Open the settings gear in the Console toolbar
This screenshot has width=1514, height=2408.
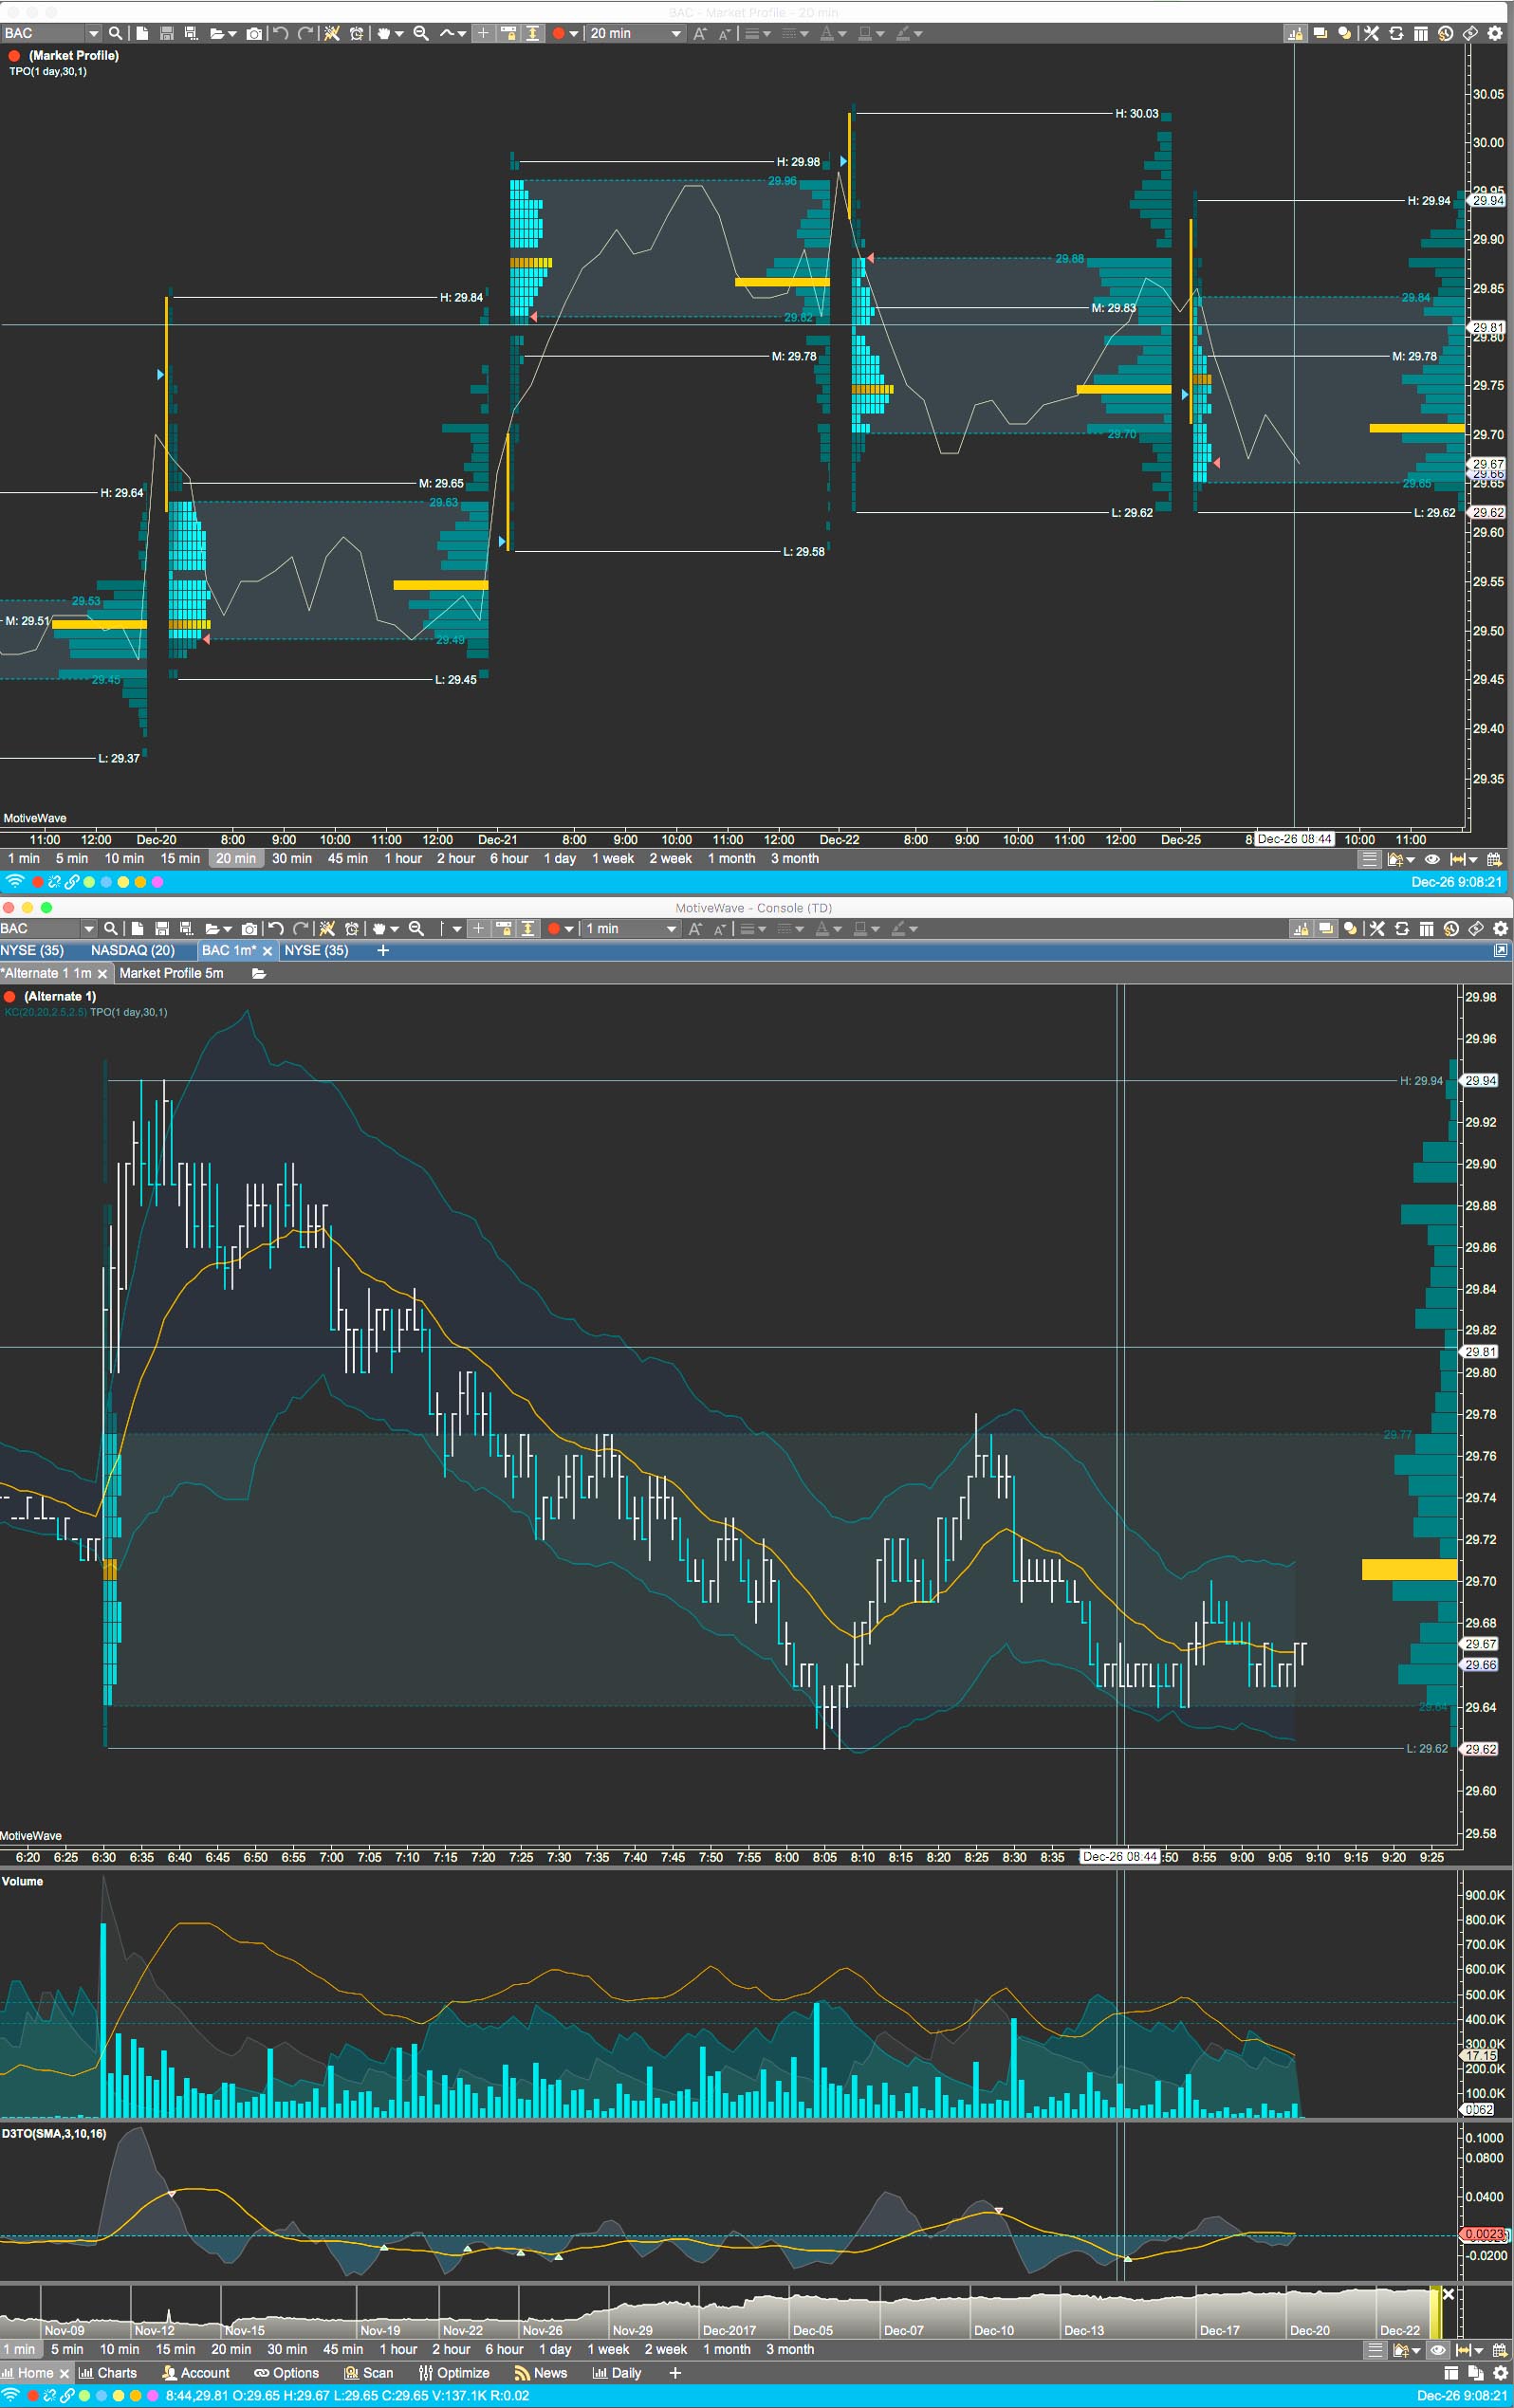pyautogui.click(x=1500, y=928)
